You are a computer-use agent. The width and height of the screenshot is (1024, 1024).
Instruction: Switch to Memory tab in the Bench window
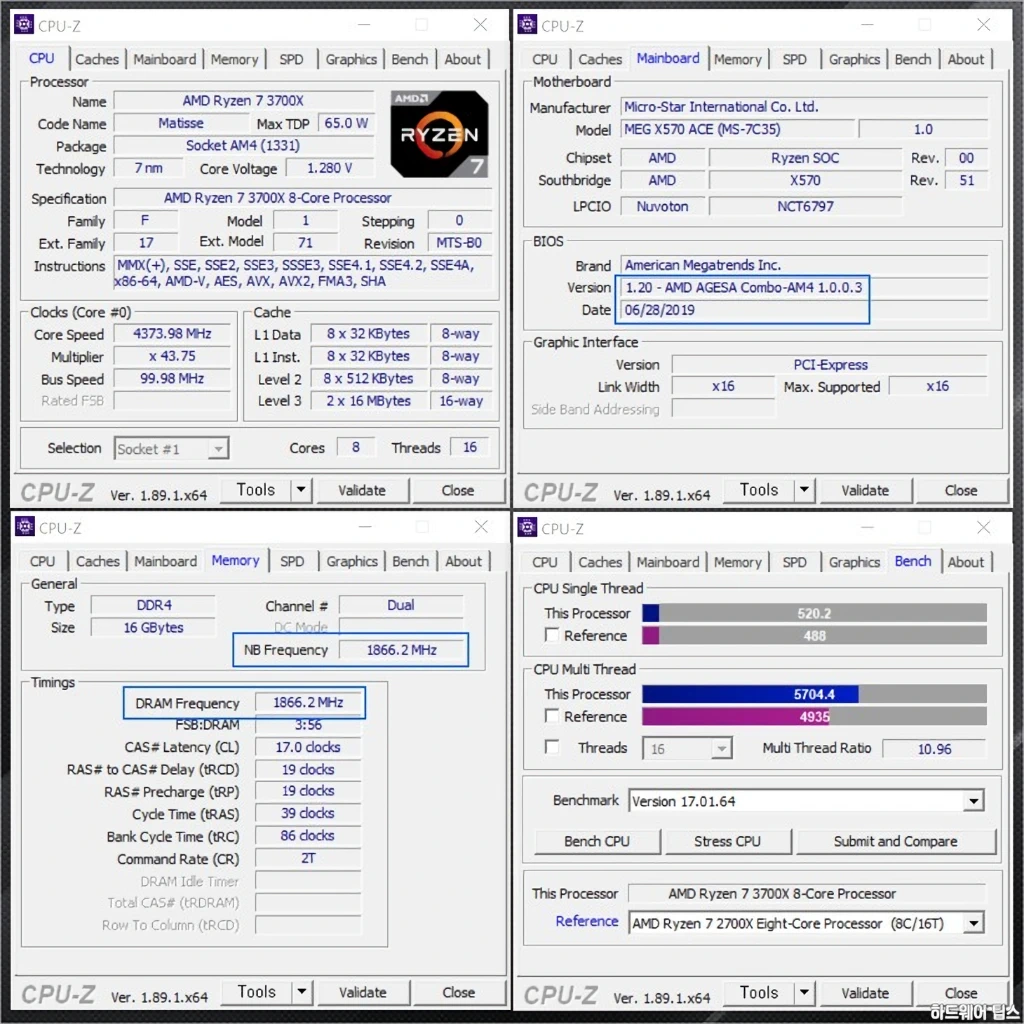point(738,562)
